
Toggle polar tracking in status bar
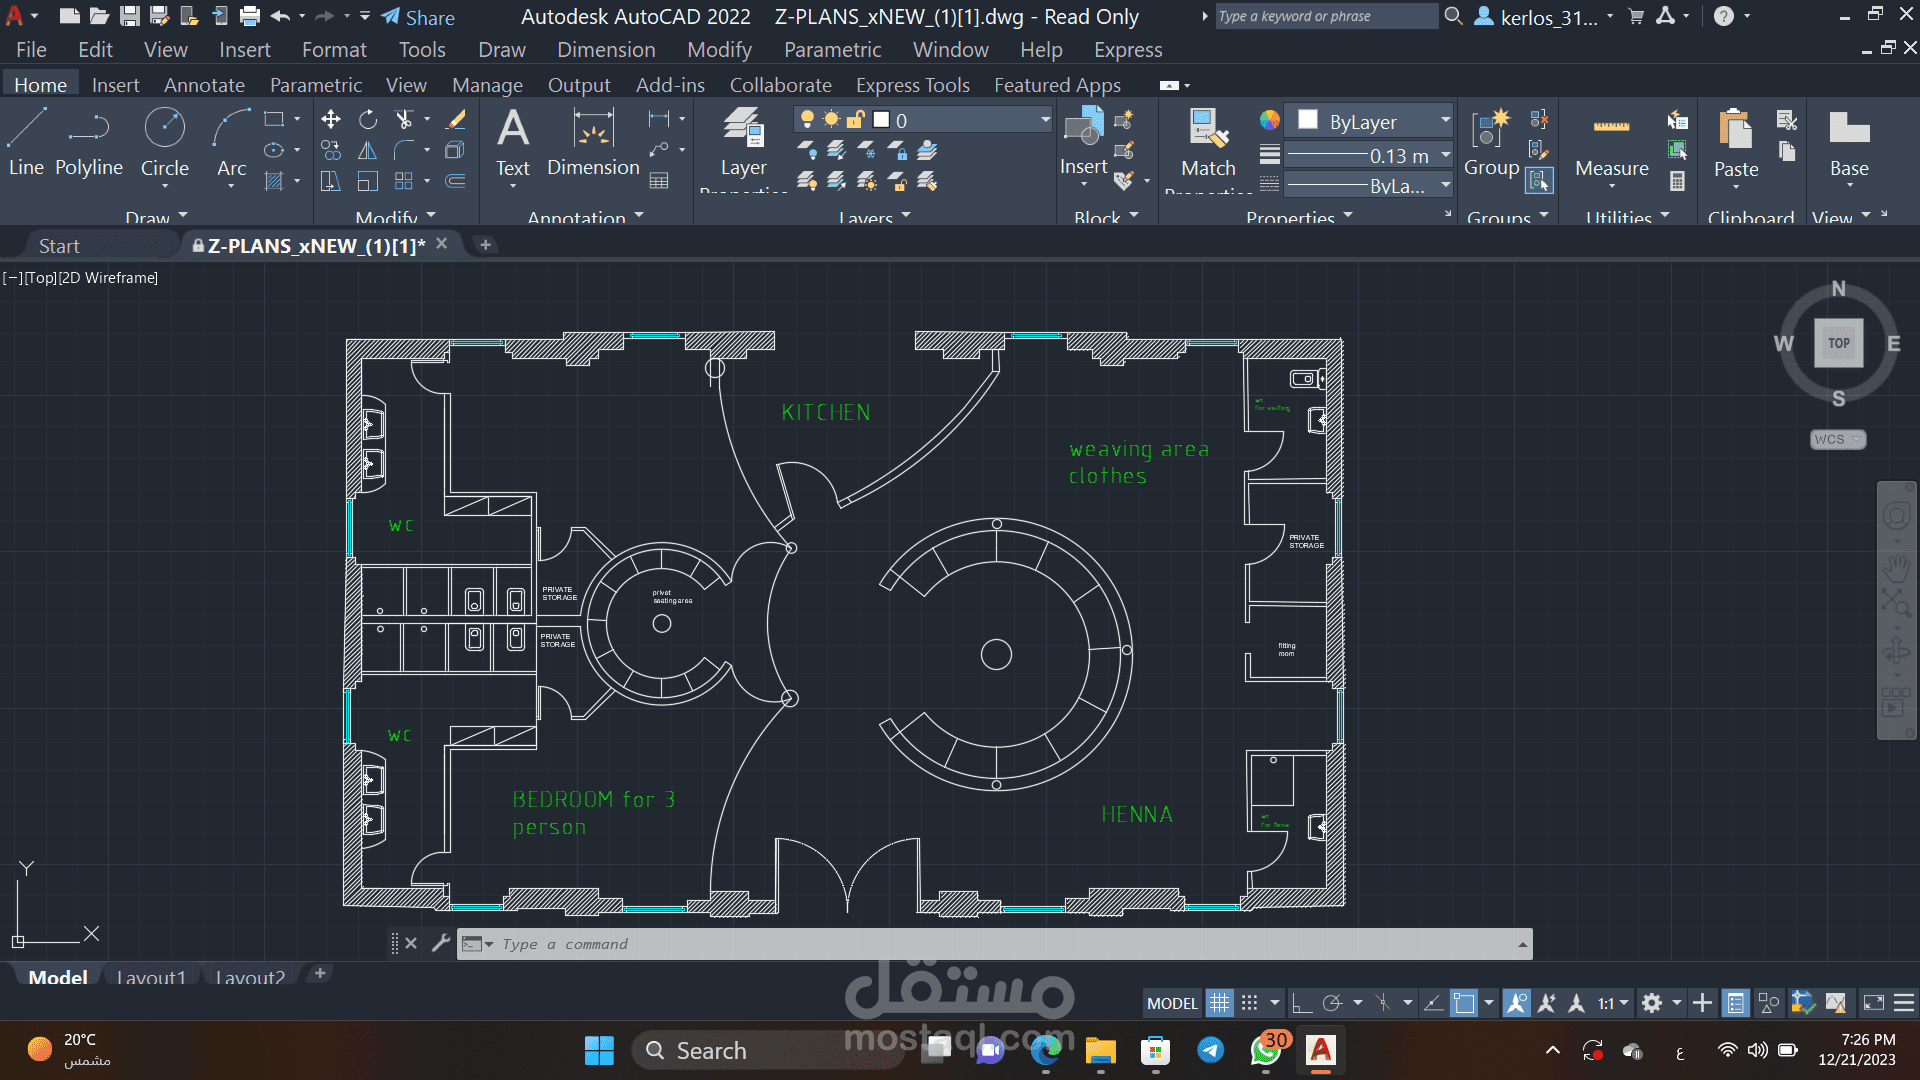point(1332,1003)
